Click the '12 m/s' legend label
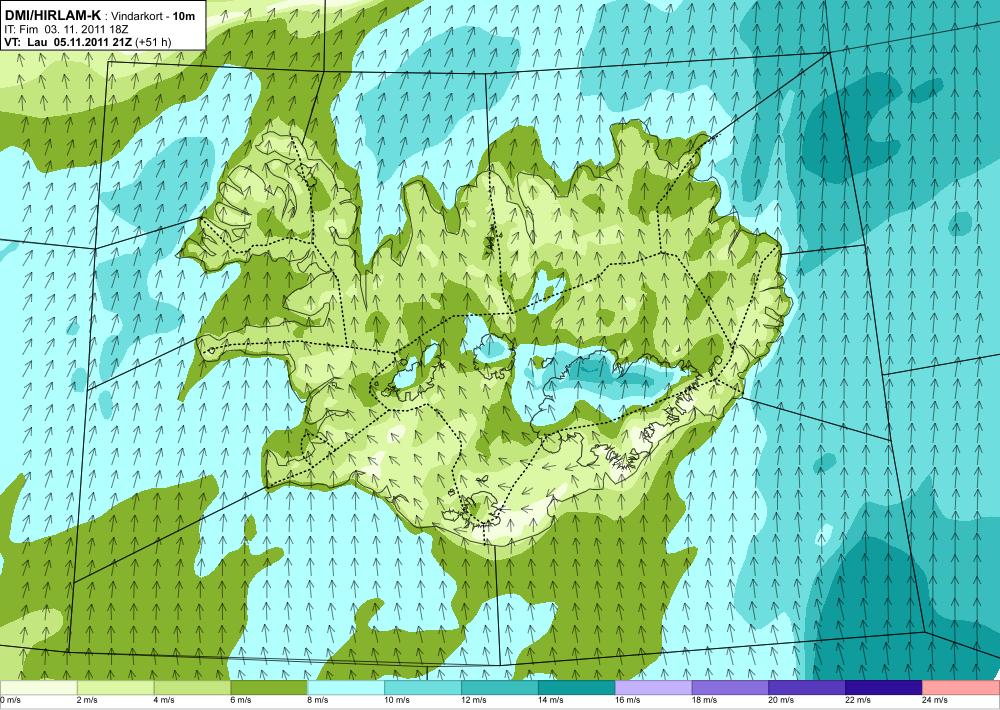This screenshot has height=710, width=1000. [473, 700]
